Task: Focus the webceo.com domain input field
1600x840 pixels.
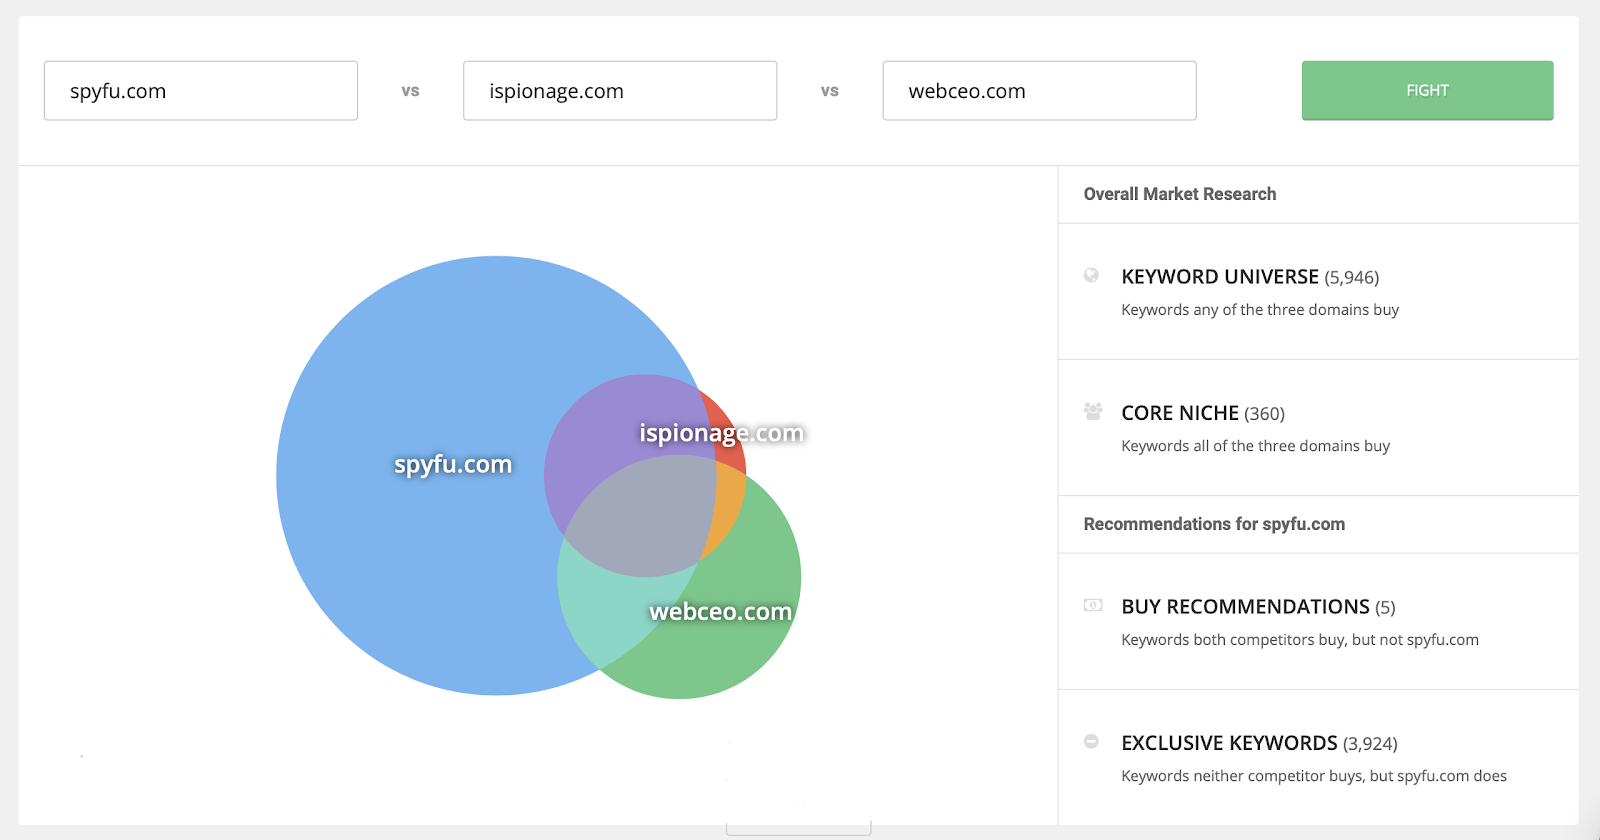Action: click(1039, 91)
